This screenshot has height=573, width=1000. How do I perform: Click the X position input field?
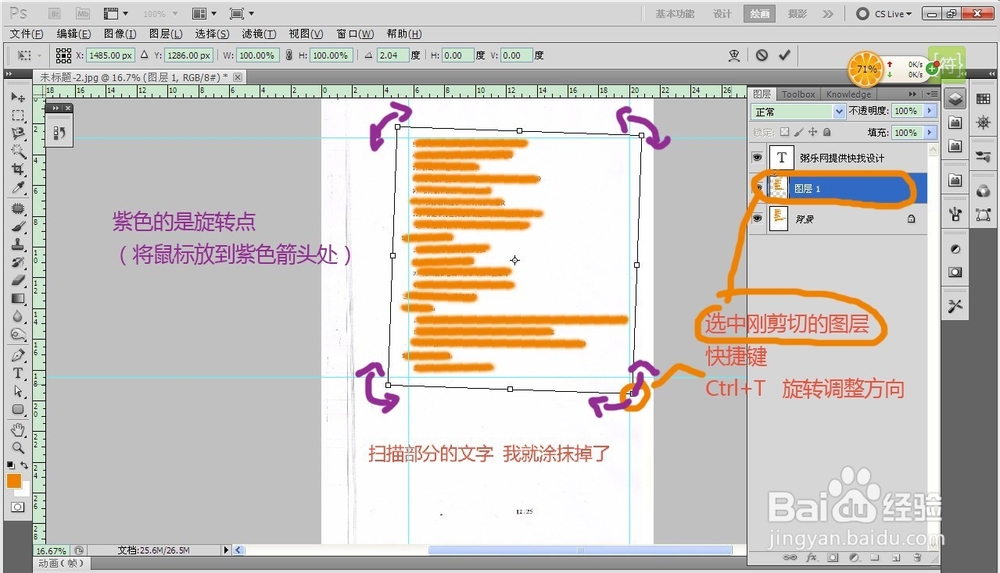110,56
